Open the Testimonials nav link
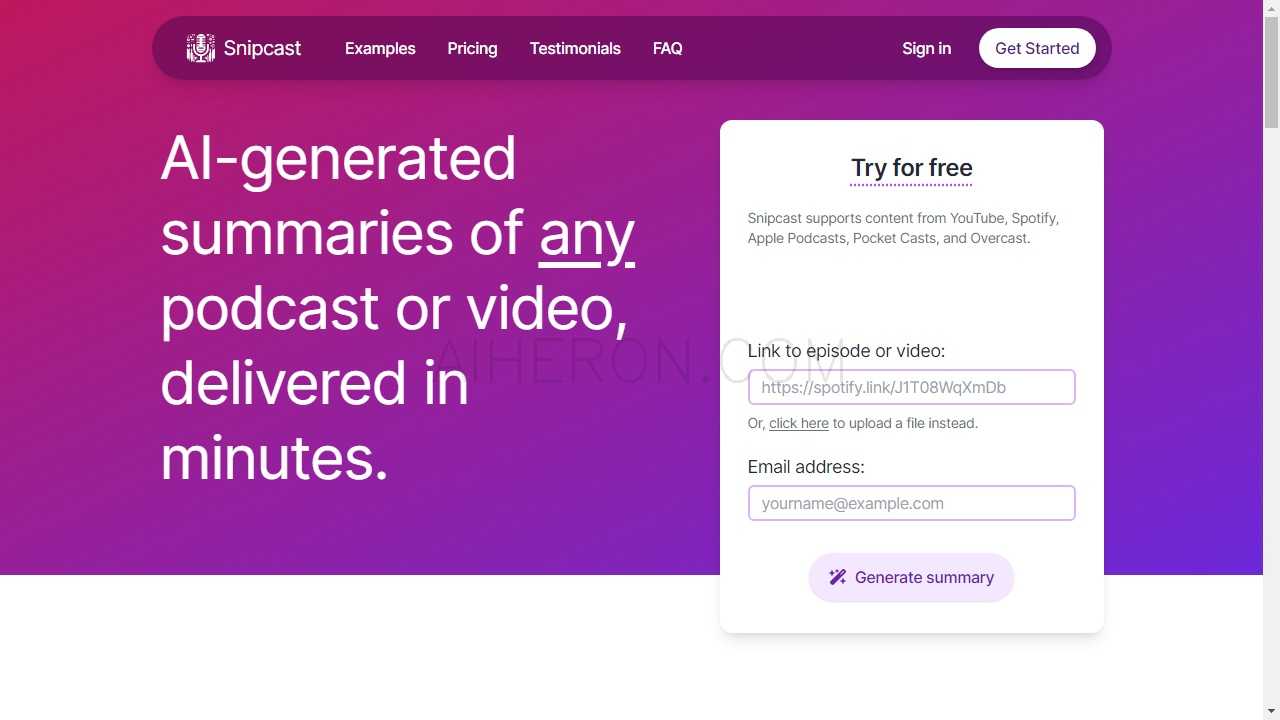The image size is (1280, 720). 575,48
